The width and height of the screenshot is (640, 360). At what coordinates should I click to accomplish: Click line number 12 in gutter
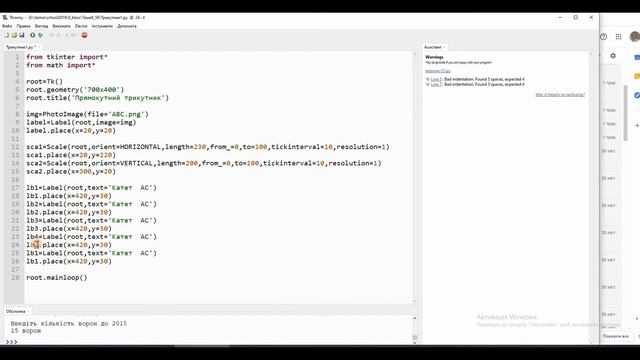pos(15,147)
